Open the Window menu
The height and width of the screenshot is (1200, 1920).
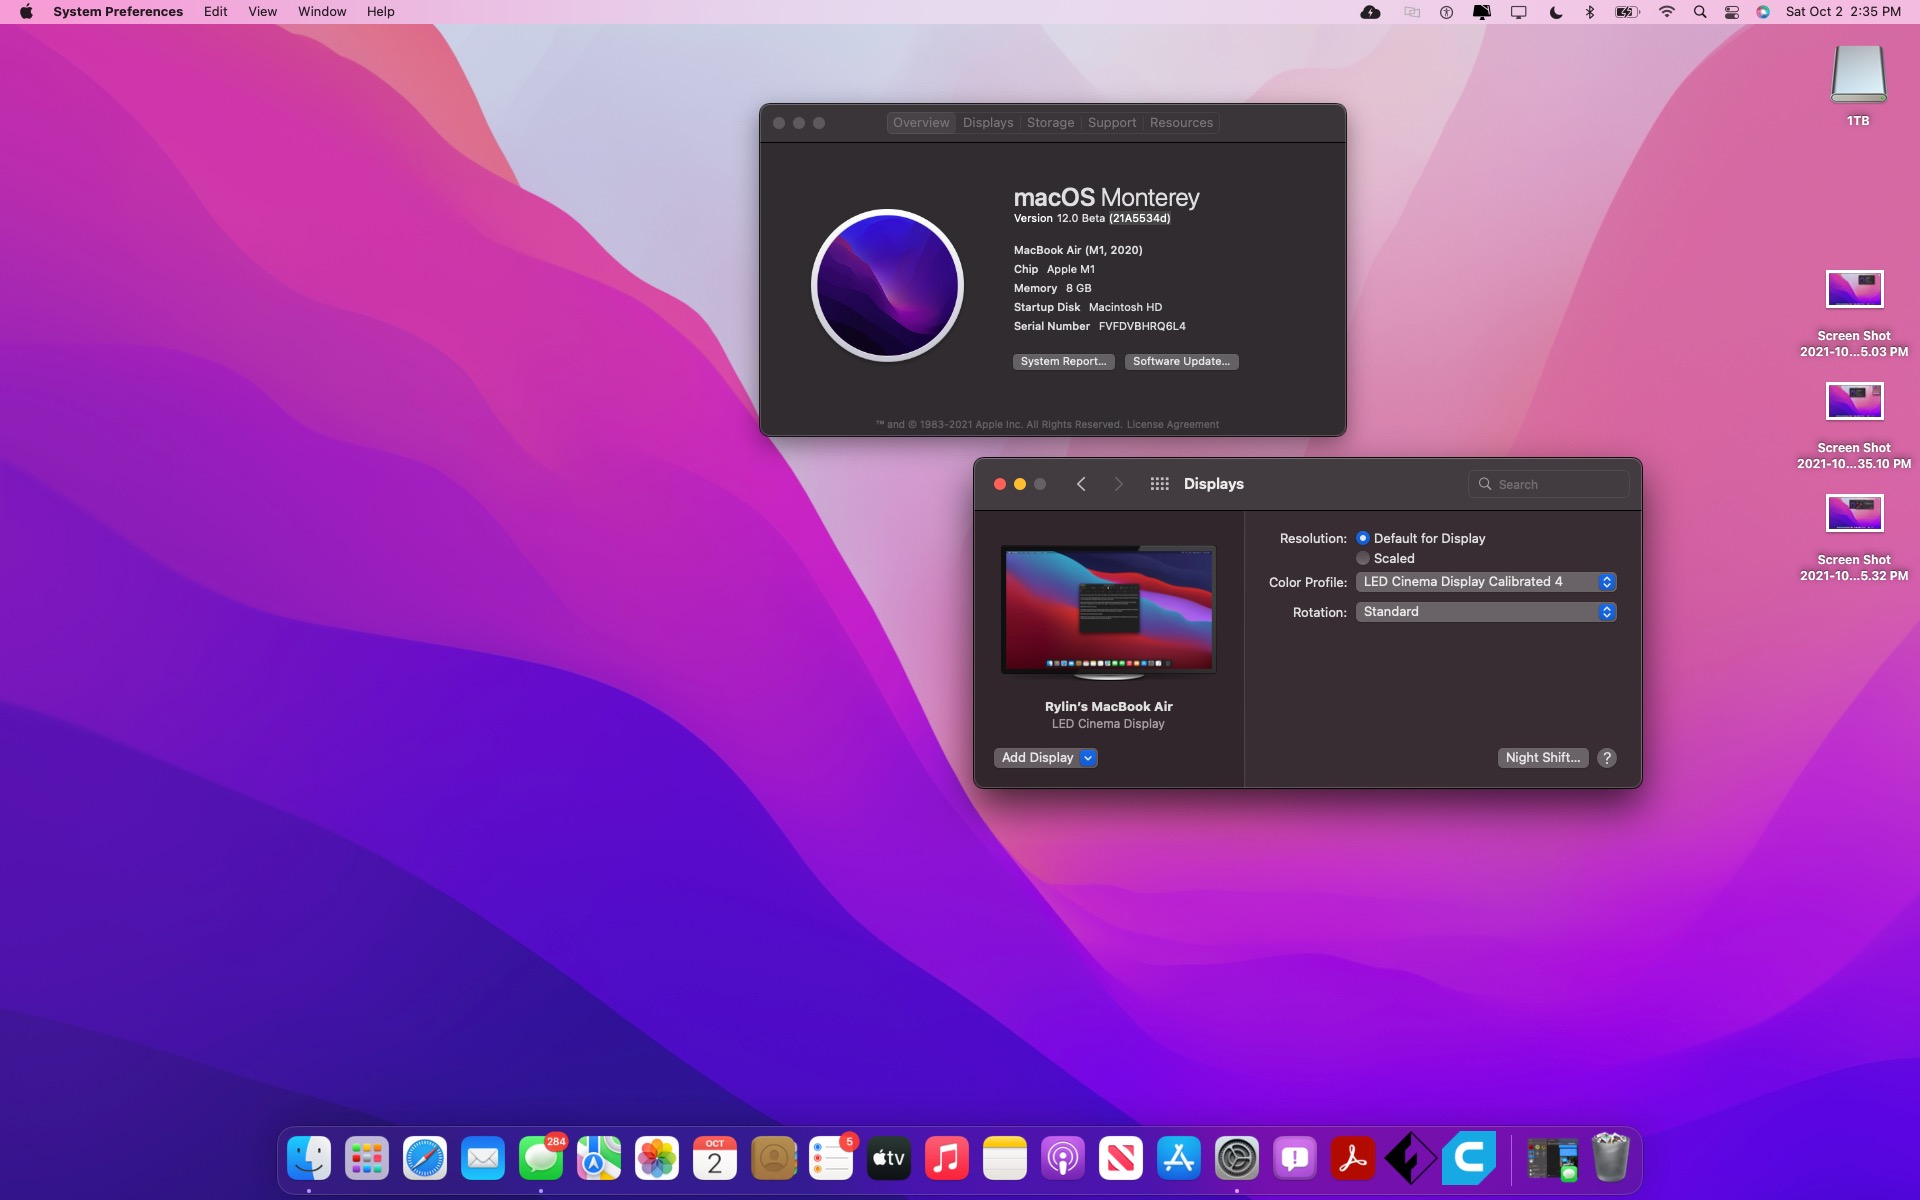pyautogui.click(x=322, y=12)
